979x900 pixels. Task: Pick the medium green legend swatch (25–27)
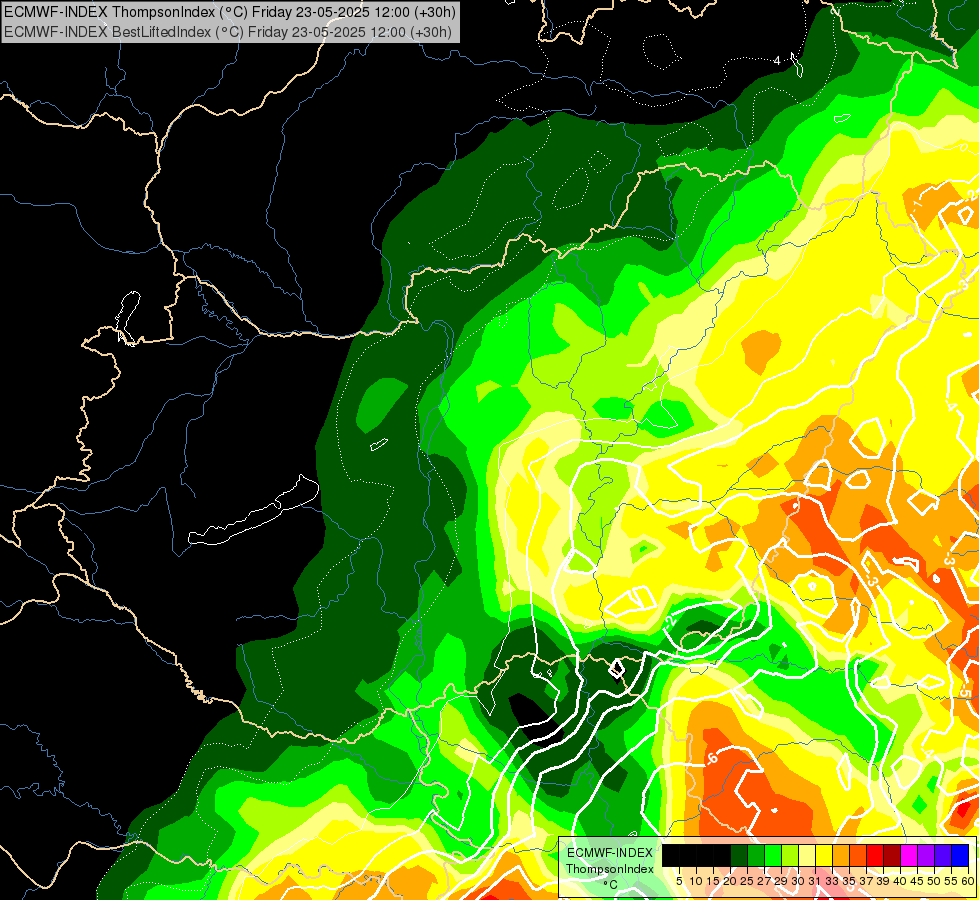pos(756,855)
